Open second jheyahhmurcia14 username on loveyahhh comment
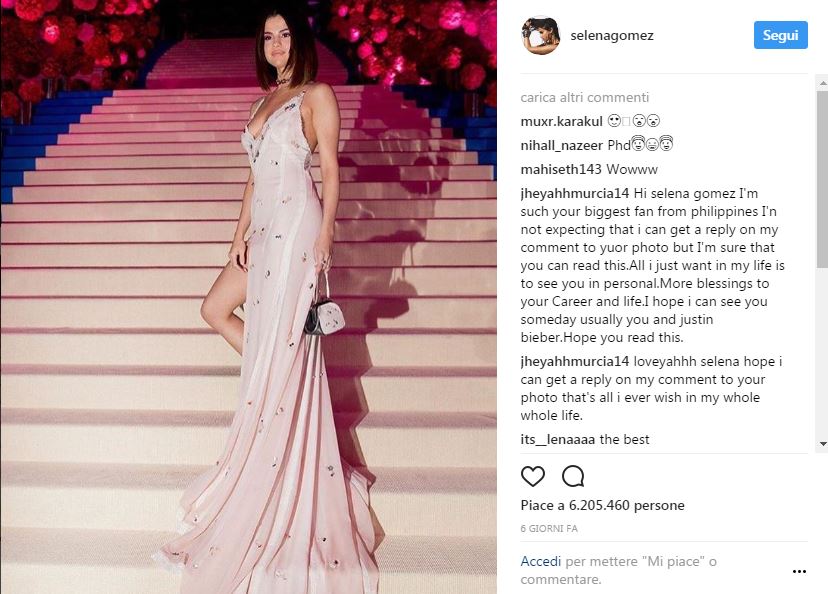The image size is (828, 594). point(575,361)
